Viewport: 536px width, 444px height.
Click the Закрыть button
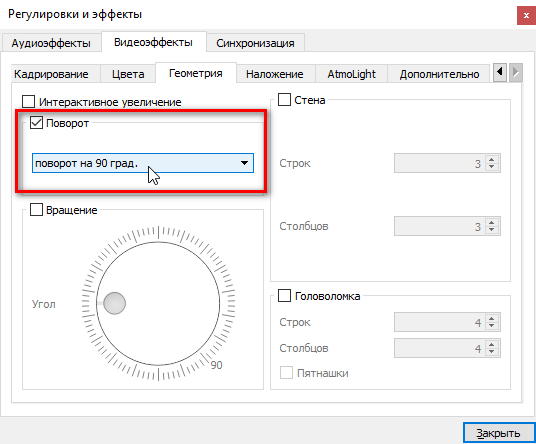pyautogui.click(x=498, y=433)
